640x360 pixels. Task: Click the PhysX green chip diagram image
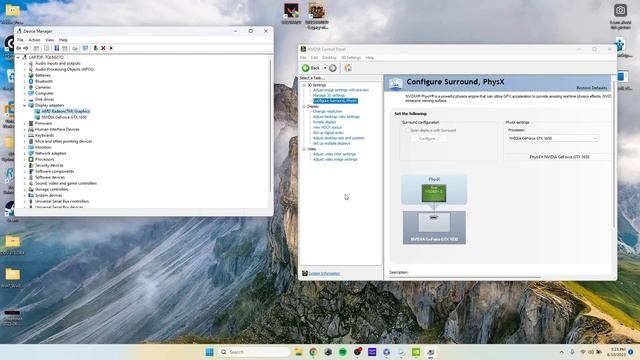[x=434, y=193]
